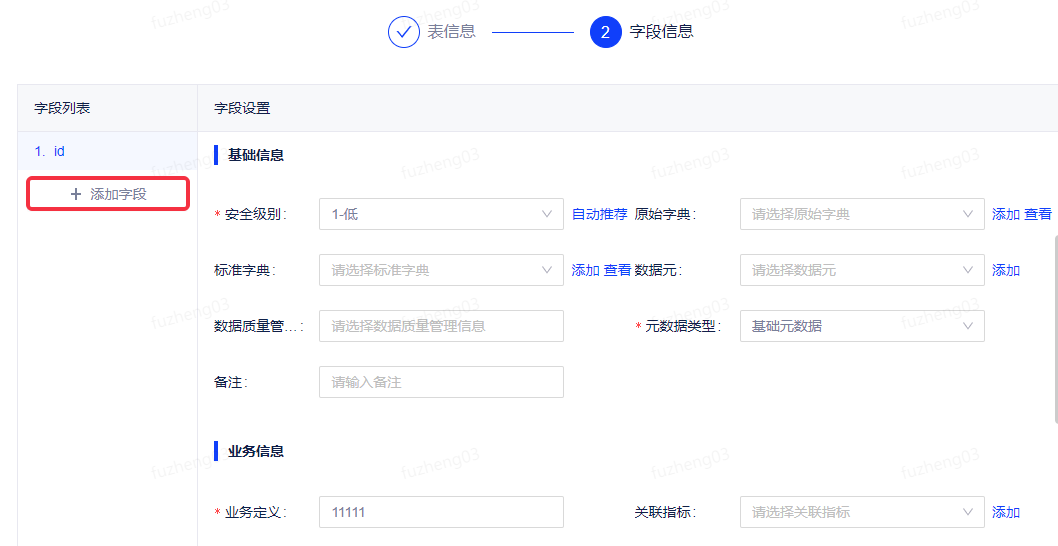Open the 标准字典 dropdown
Viewport: 1058px width, 546px height.
(441, 270)
